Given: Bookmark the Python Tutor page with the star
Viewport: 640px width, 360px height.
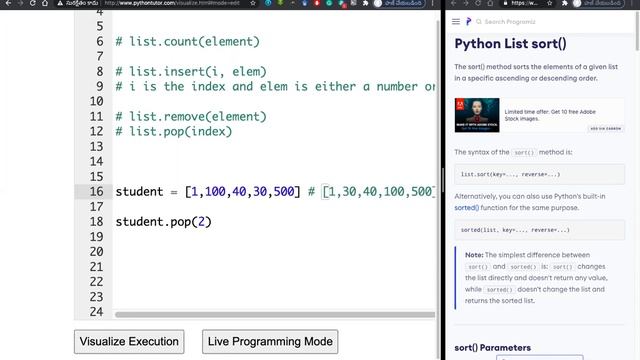Looking at the screenshot, I should coord(253,3).
